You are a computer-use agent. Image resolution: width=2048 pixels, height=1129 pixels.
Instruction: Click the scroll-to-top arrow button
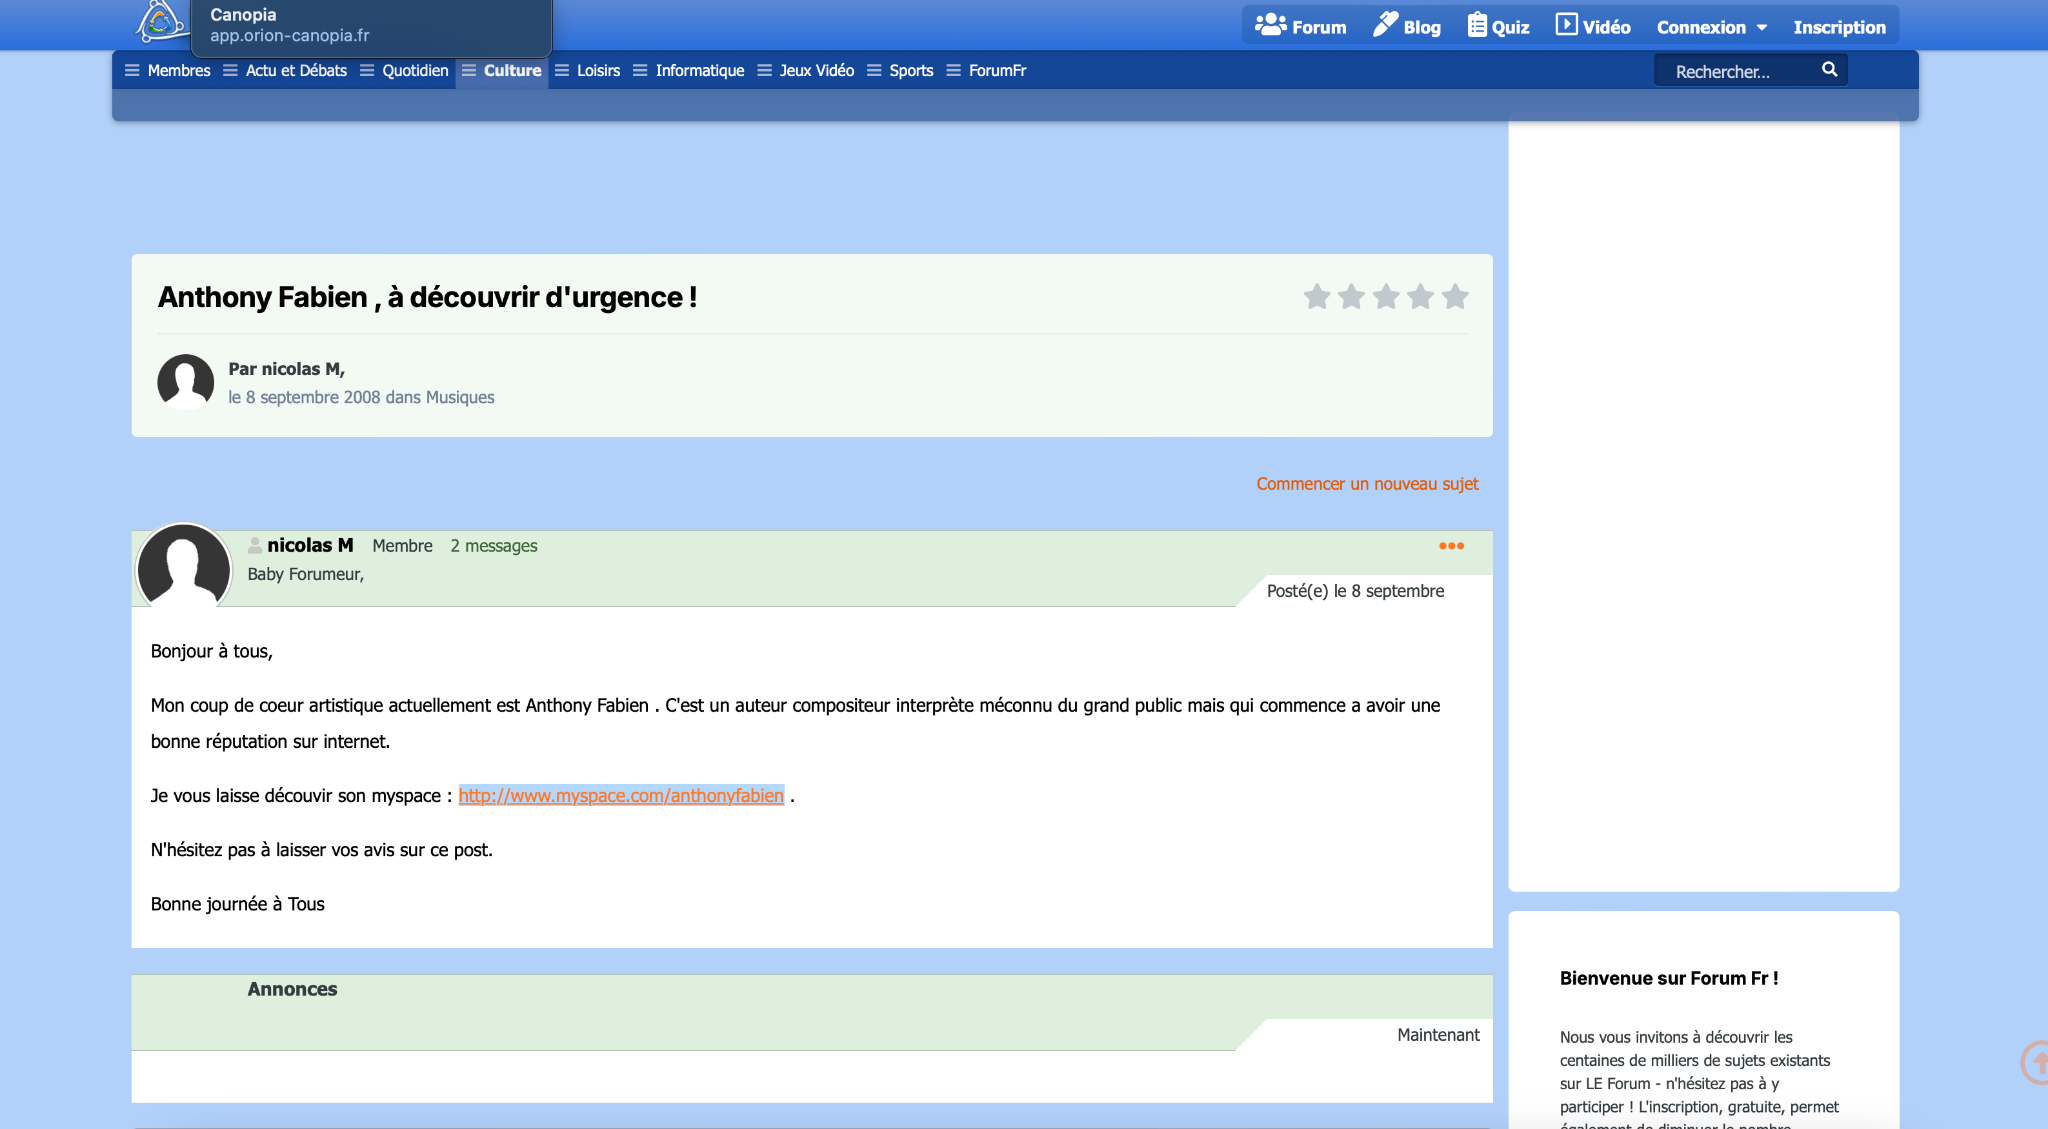click(x=2034, y=1062)
